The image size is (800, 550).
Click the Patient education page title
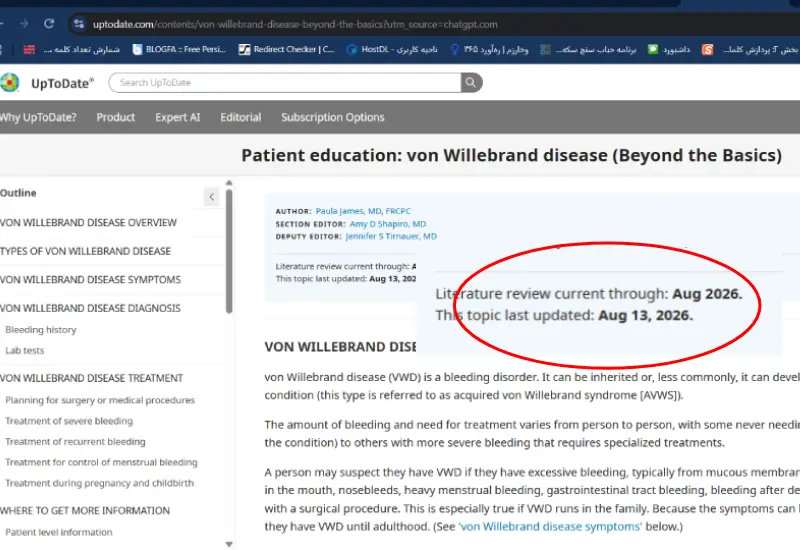(x=511, y=155)
